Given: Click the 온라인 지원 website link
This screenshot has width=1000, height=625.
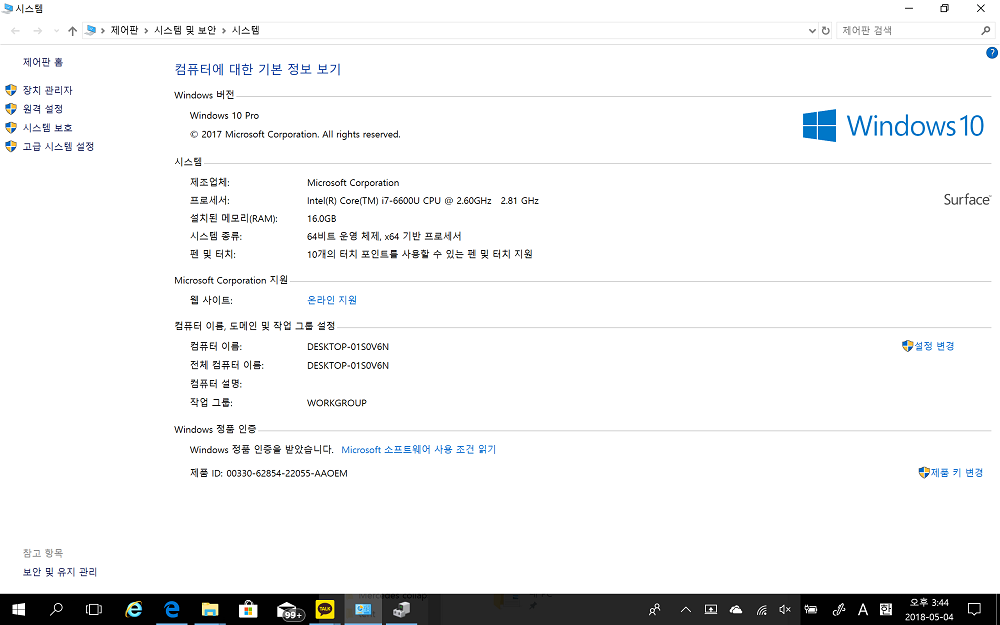Looking at the screenshot, I should click(x=331, y=300).
